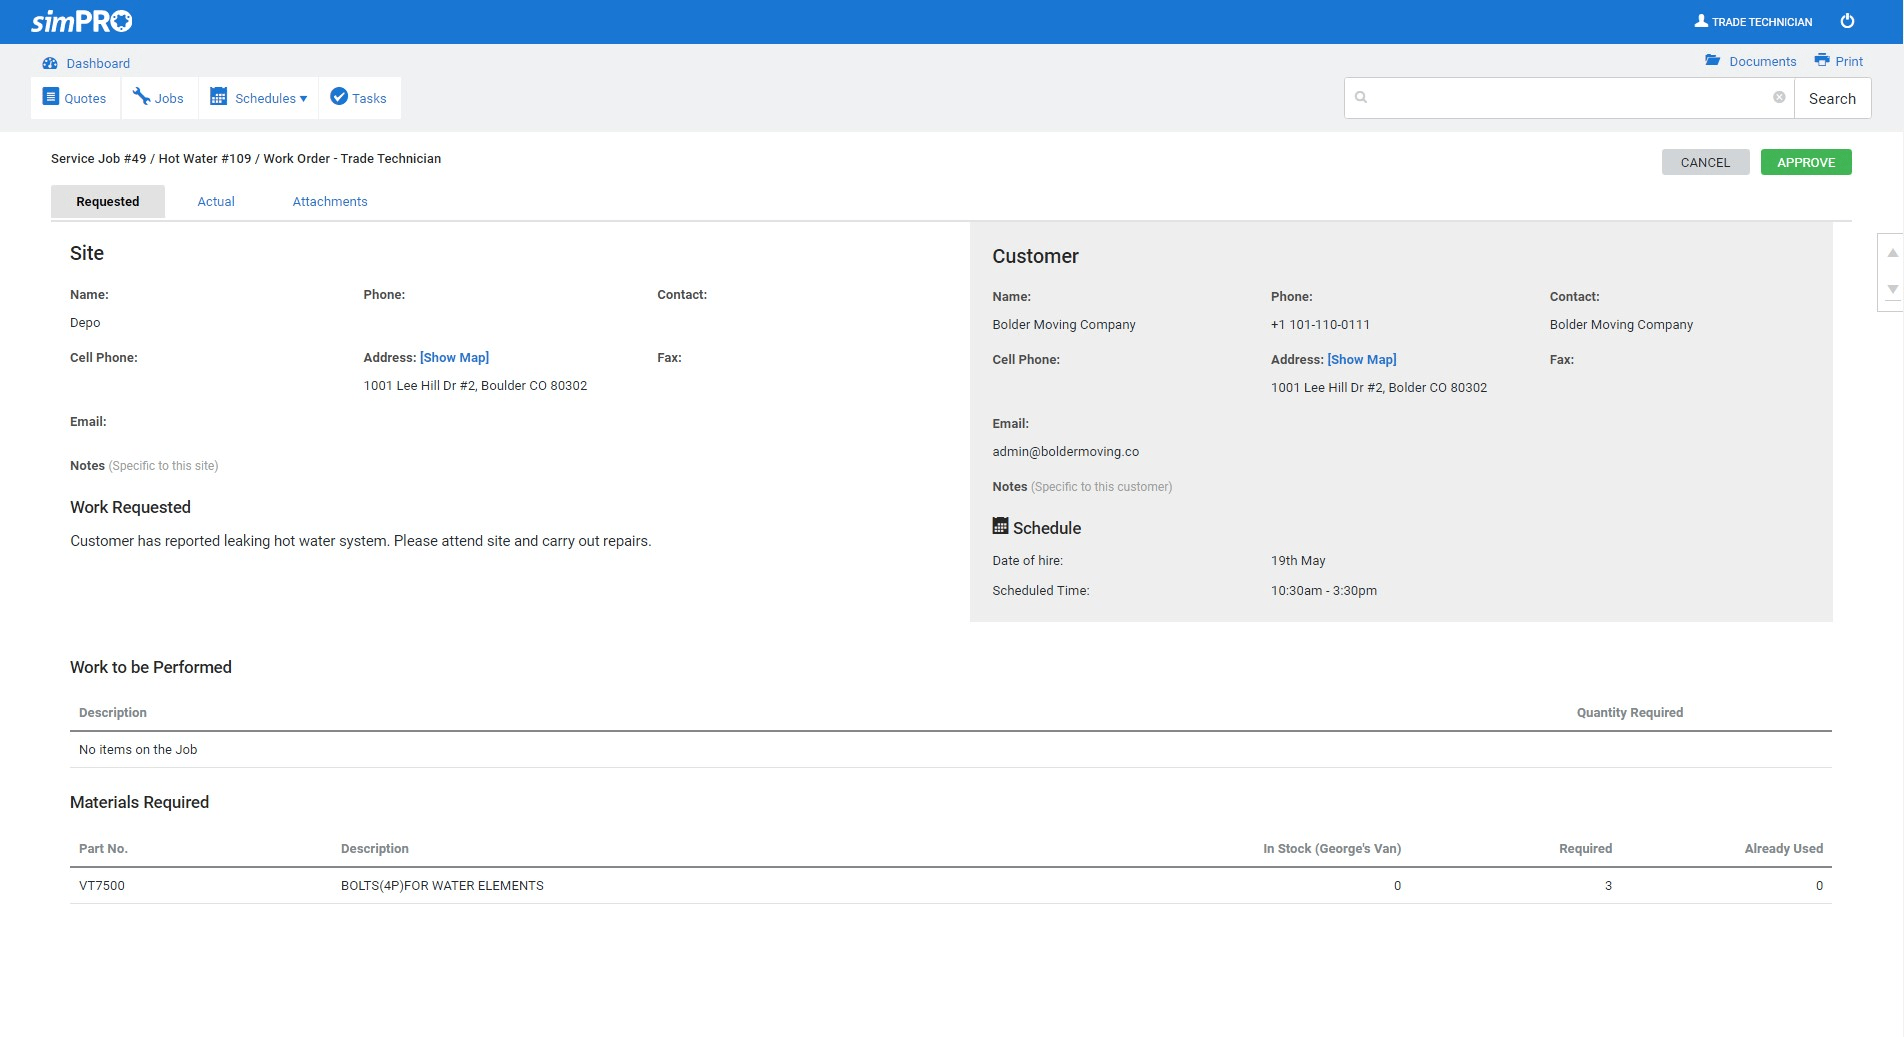Click the email 'admin@boldermoving.co'
Viewport: 1904px width, 1037px height.
(x=1065, y=451)
